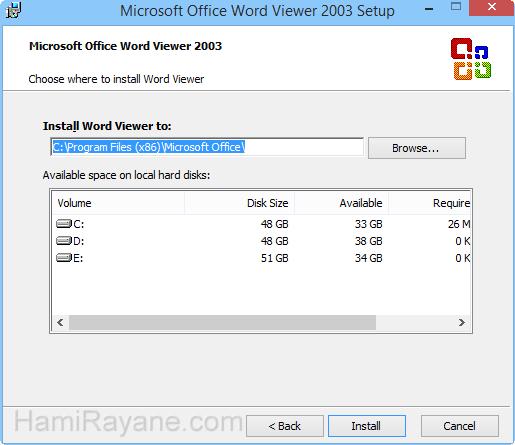Click the 38 GB available value
The image size is (515, 445).
pos(368,241)
